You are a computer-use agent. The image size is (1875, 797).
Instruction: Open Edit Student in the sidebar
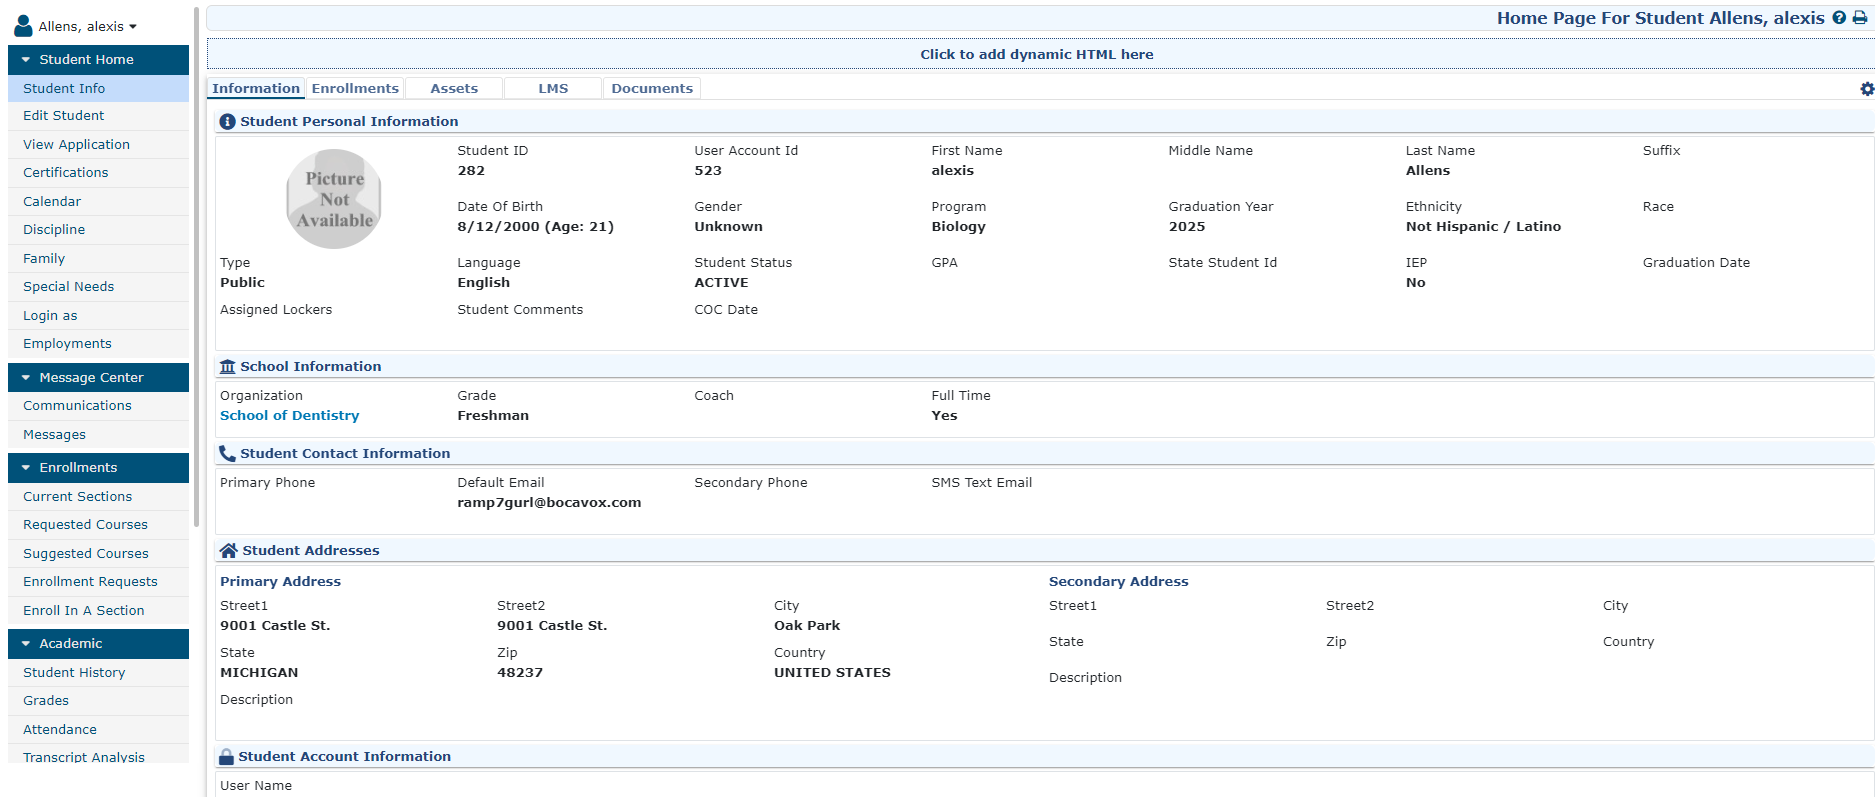(x=64, y=116)
